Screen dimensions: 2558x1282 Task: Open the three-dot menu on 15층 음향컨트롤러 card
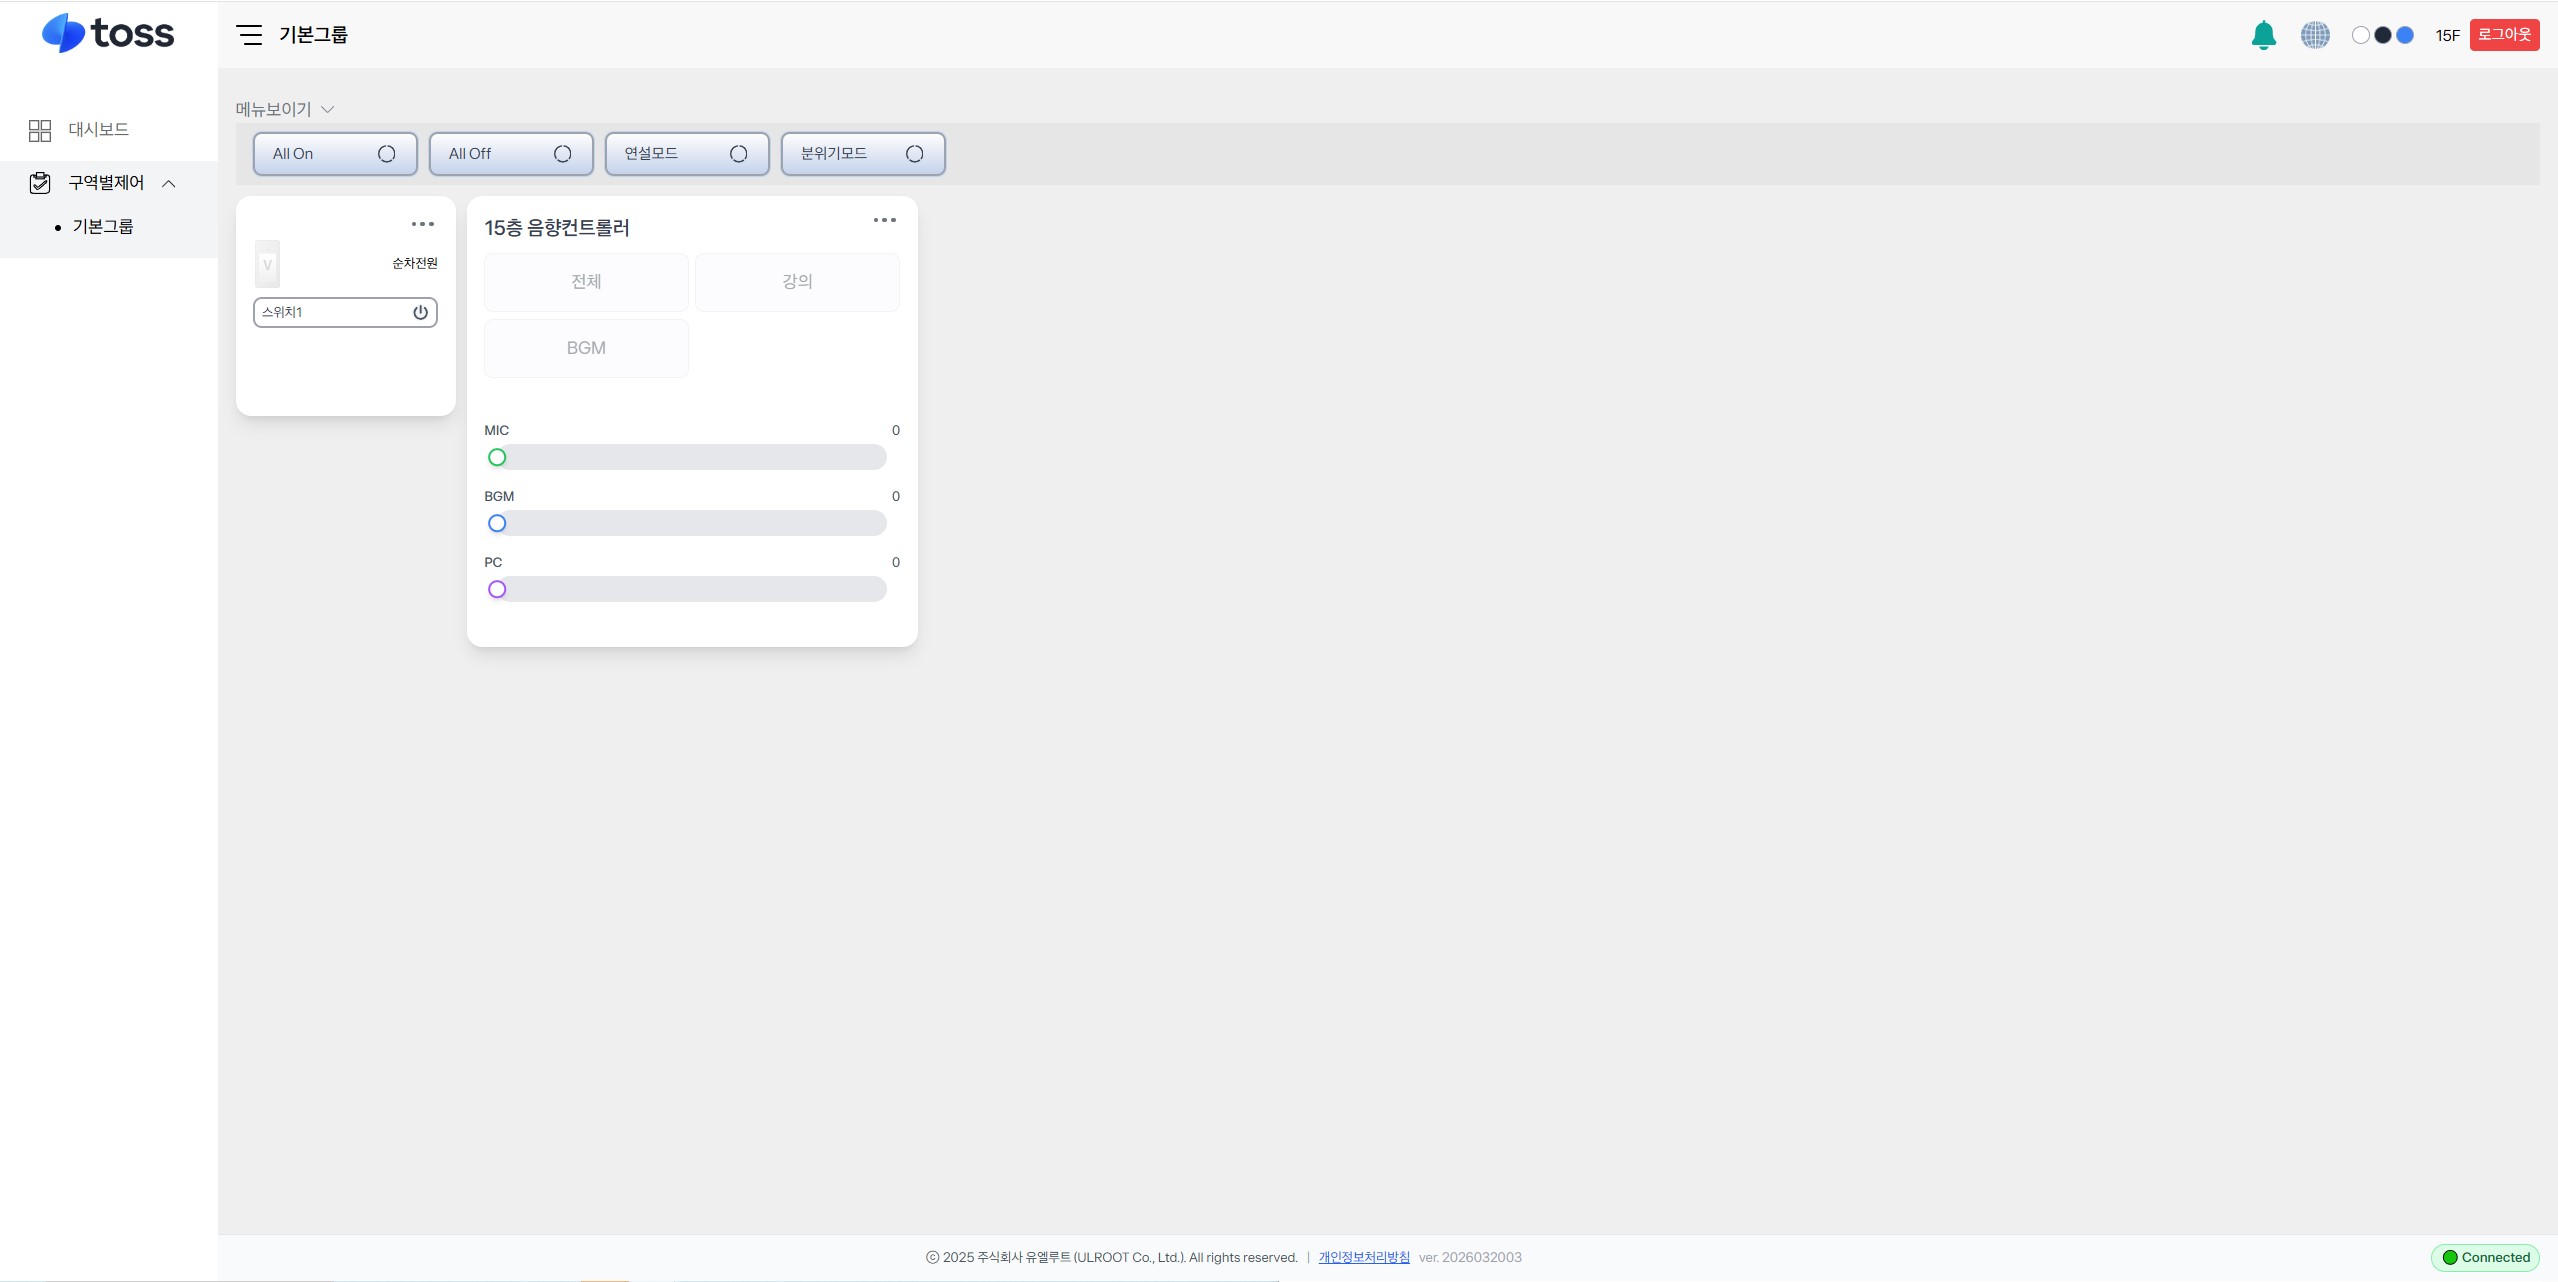(885, 220)
